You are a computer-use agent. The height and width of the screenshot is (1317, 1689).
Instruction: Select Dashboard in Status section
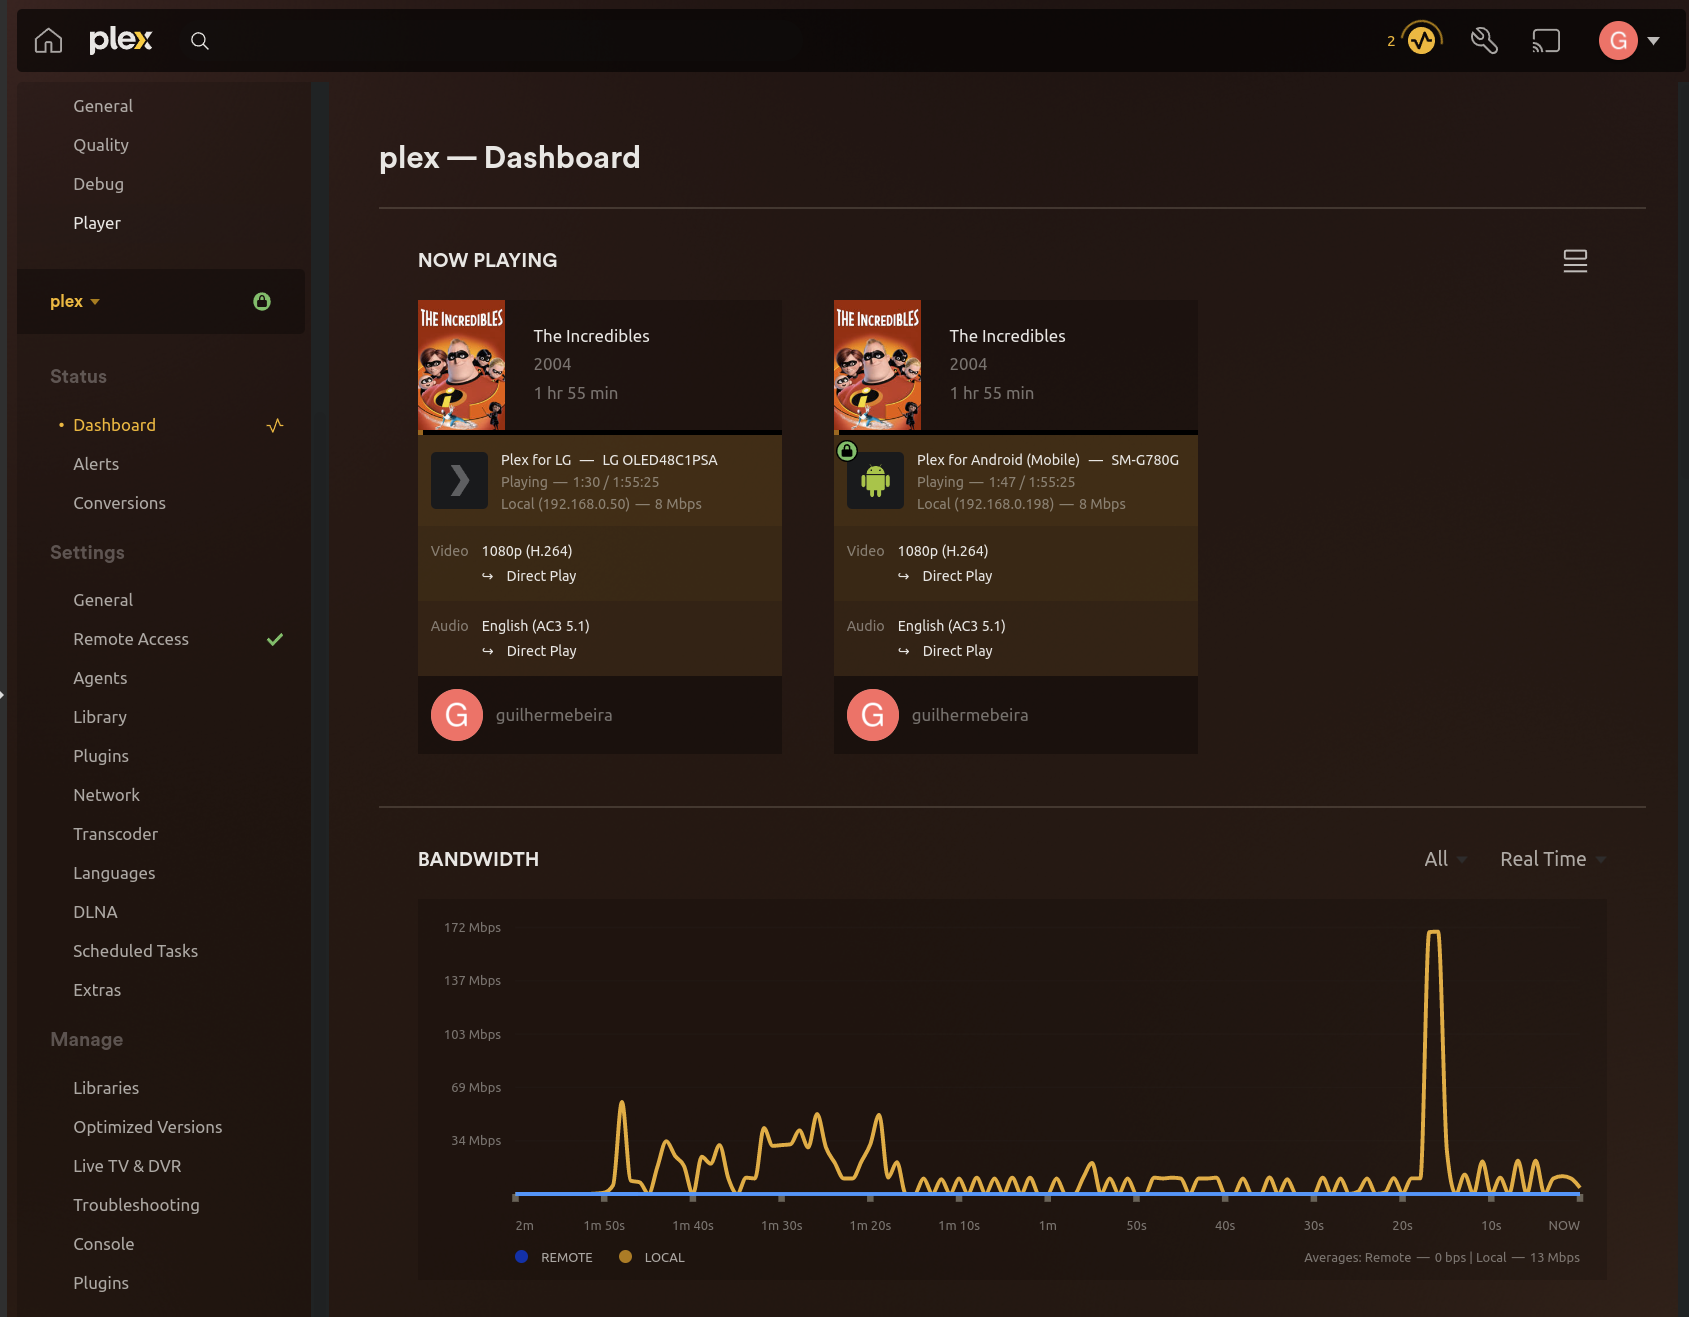(115, 425)
